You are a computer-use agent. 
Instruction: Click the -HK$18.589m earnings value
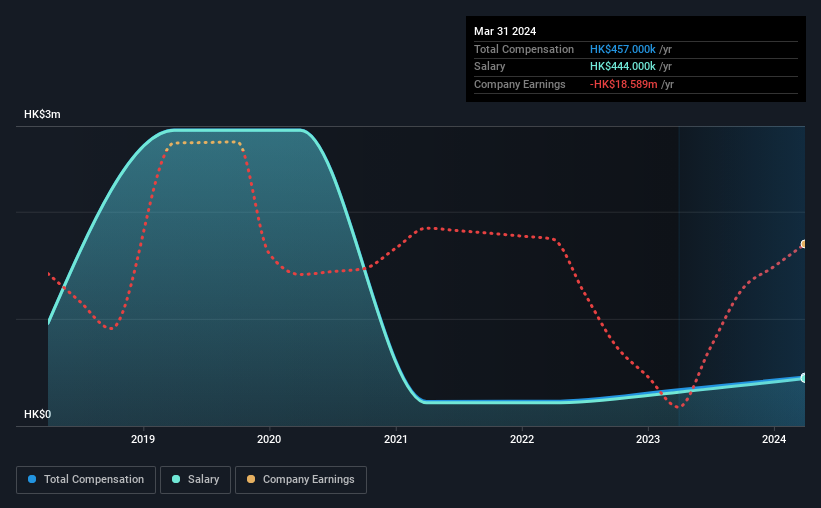623,84
